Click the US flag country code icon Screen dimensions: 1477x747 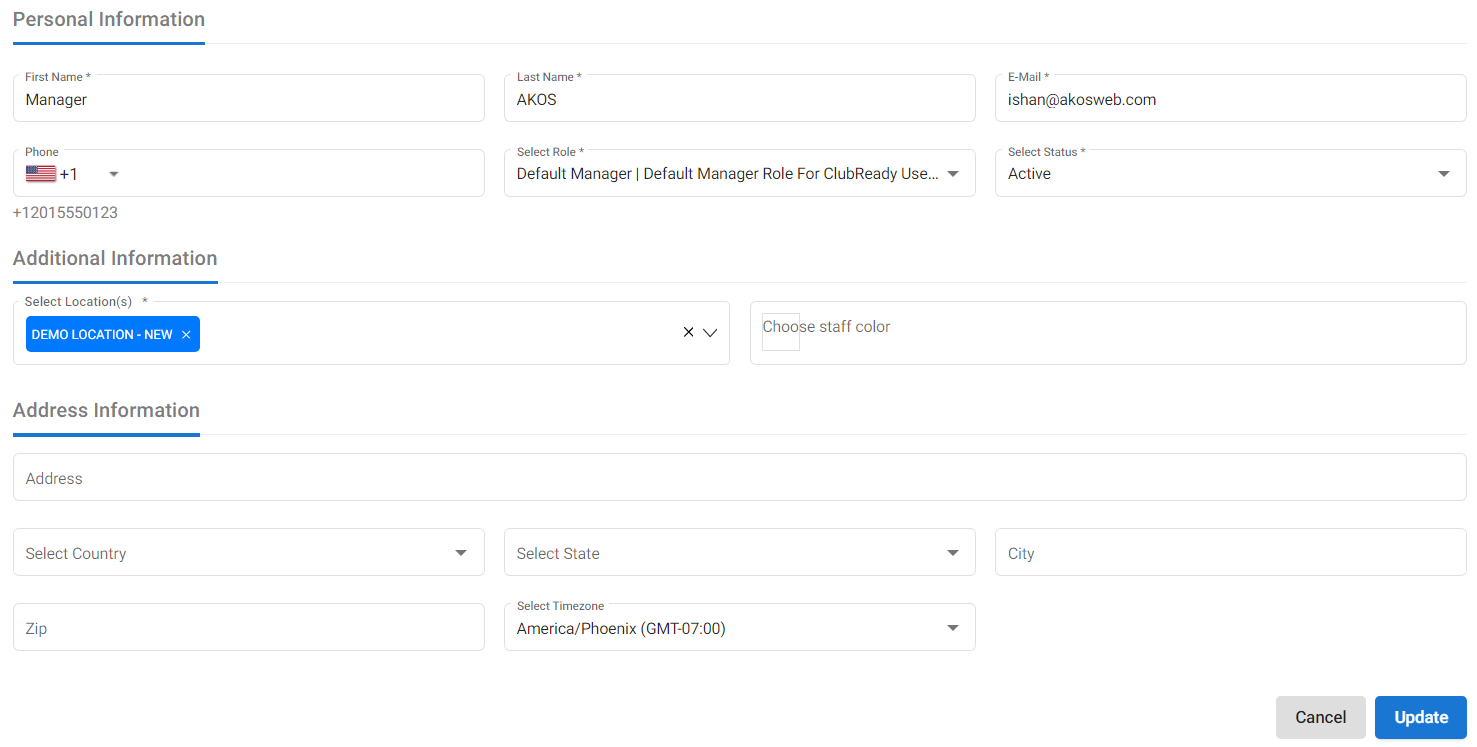41,174
